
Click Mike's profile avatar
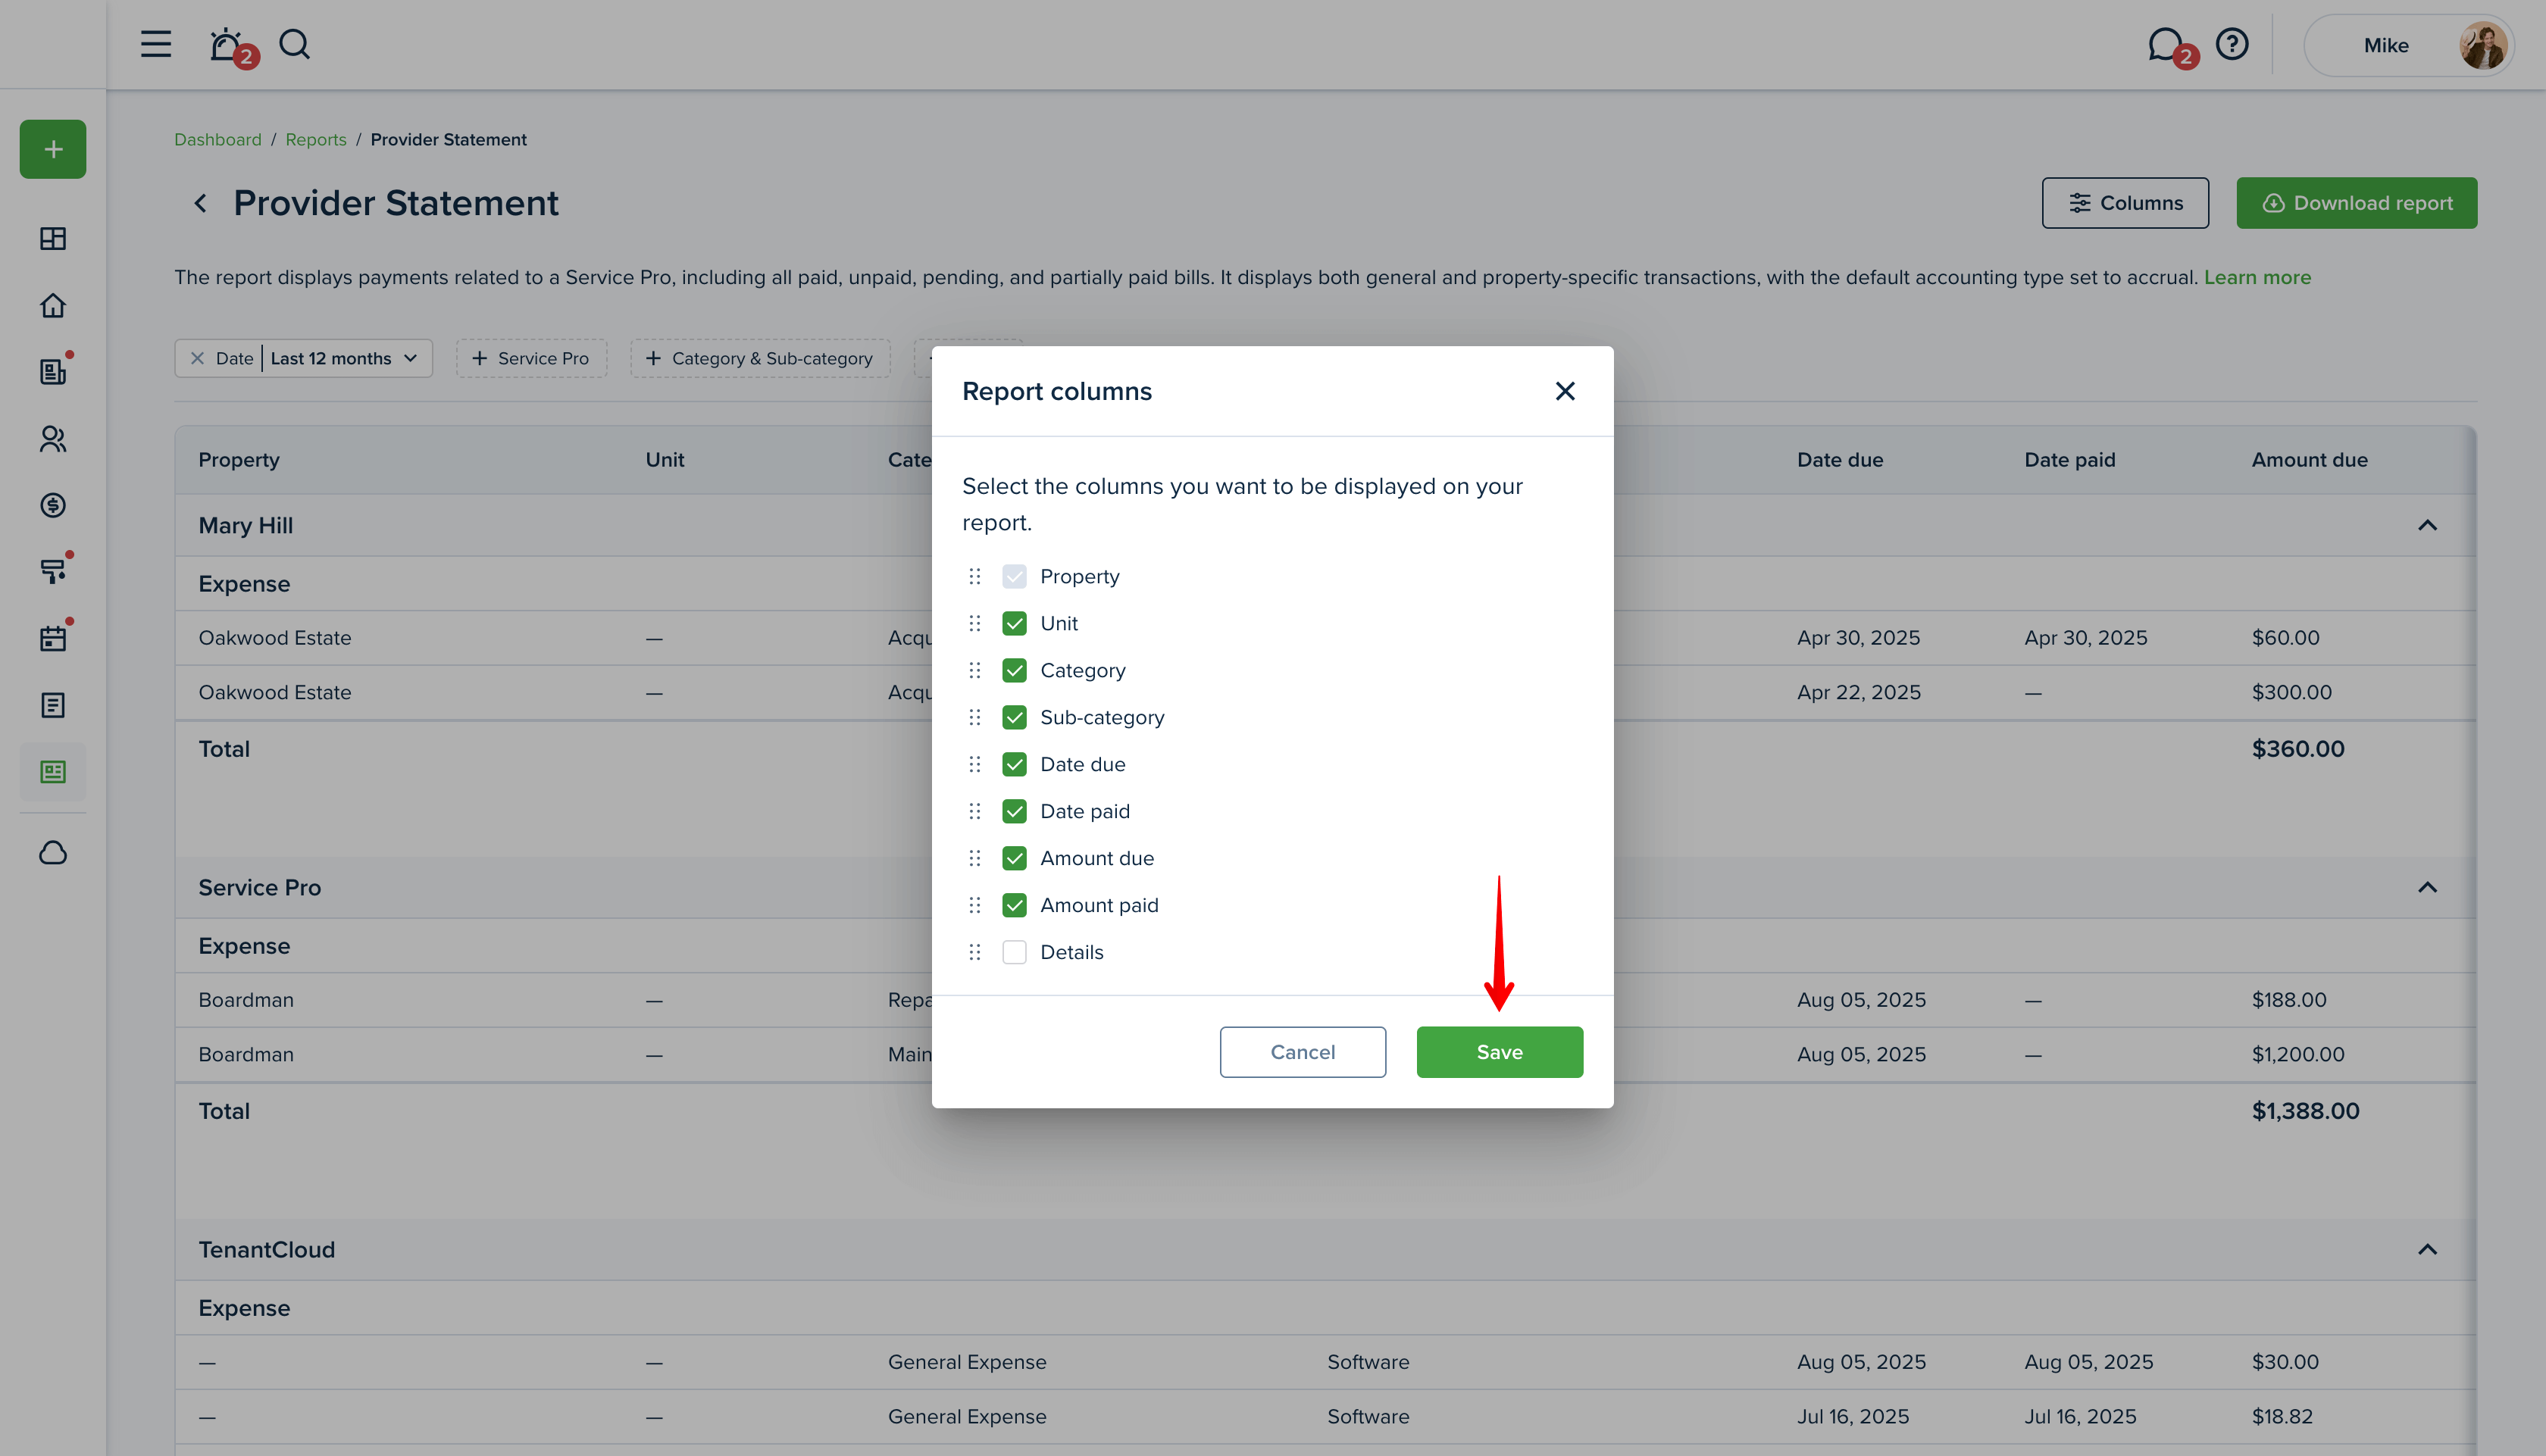tap(2482, 45)
